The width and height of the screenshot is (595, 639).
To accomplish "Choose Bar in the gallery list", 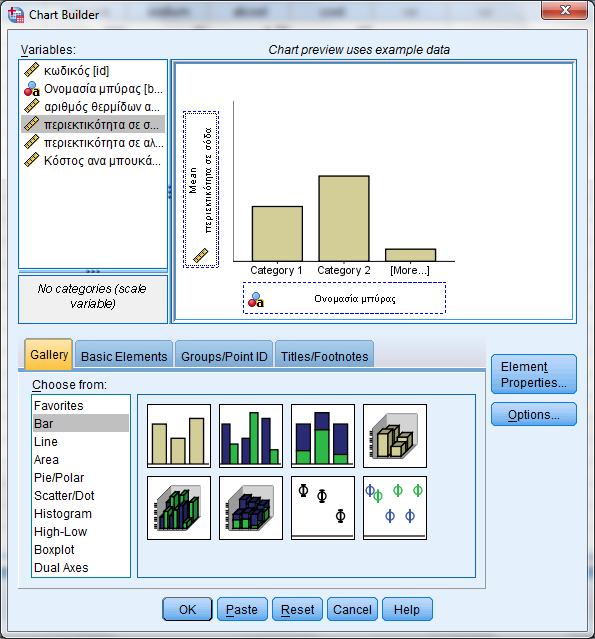I will (81, 423).
